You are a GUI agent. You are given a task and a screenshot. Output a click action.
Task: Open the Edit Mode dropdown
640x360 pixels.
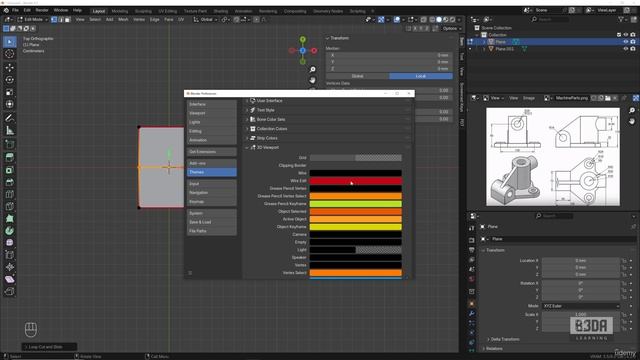(x=33, y=19)
